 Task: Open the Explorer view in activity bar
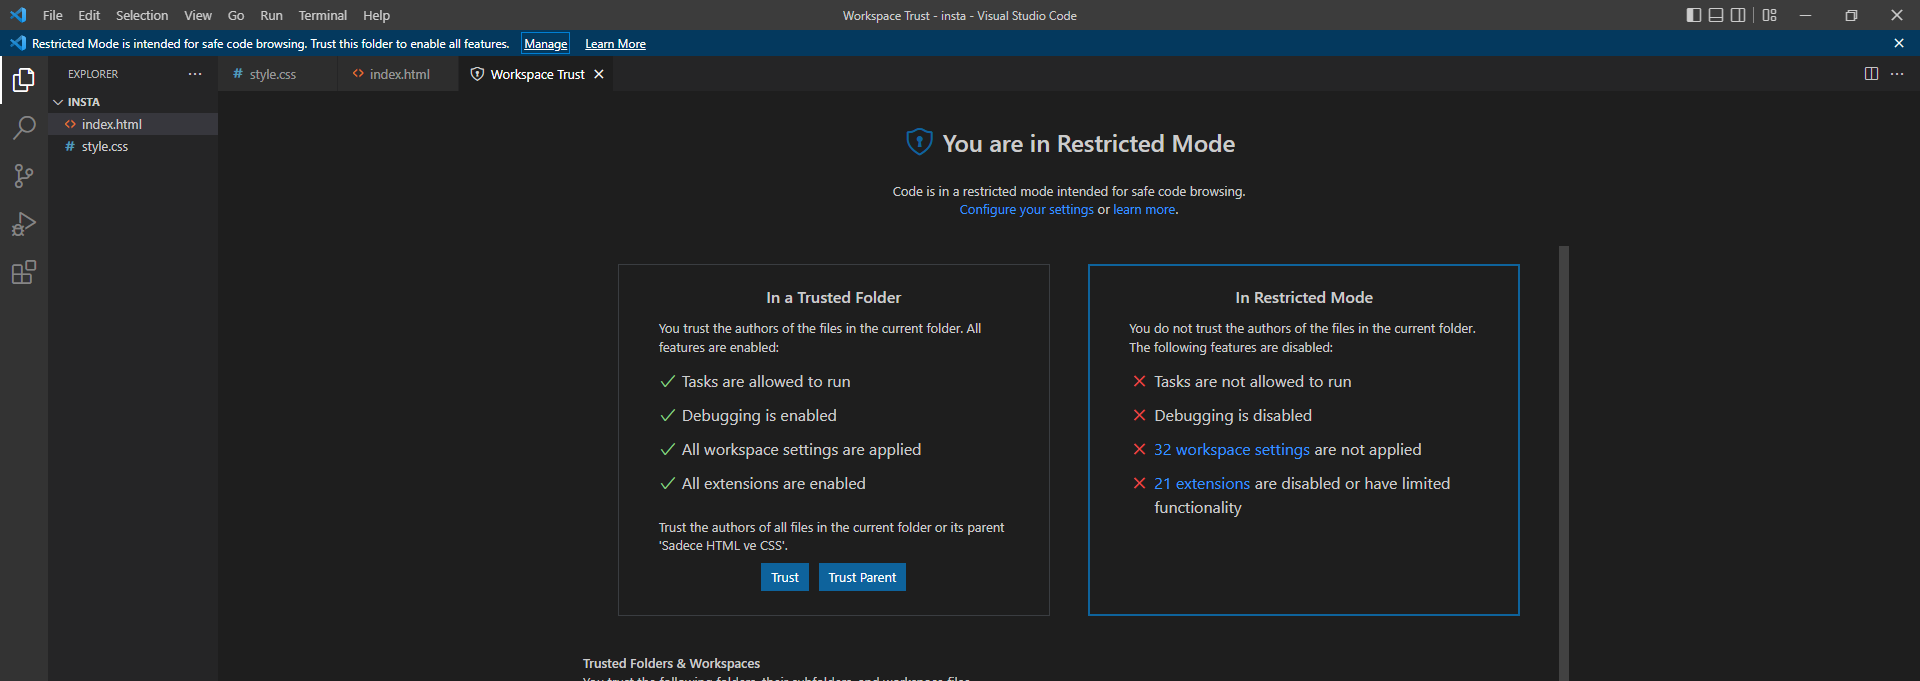(24, 80)
